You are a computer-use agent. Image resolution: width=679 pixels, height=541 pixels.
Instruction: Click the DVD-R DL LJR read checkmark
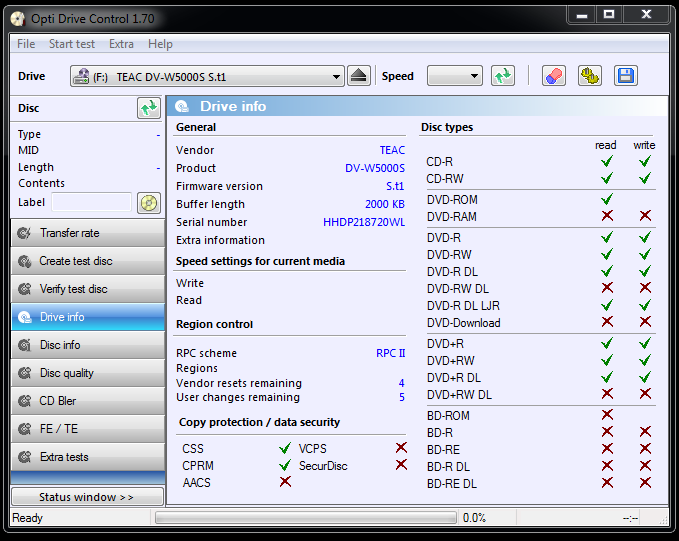[607, 305]
